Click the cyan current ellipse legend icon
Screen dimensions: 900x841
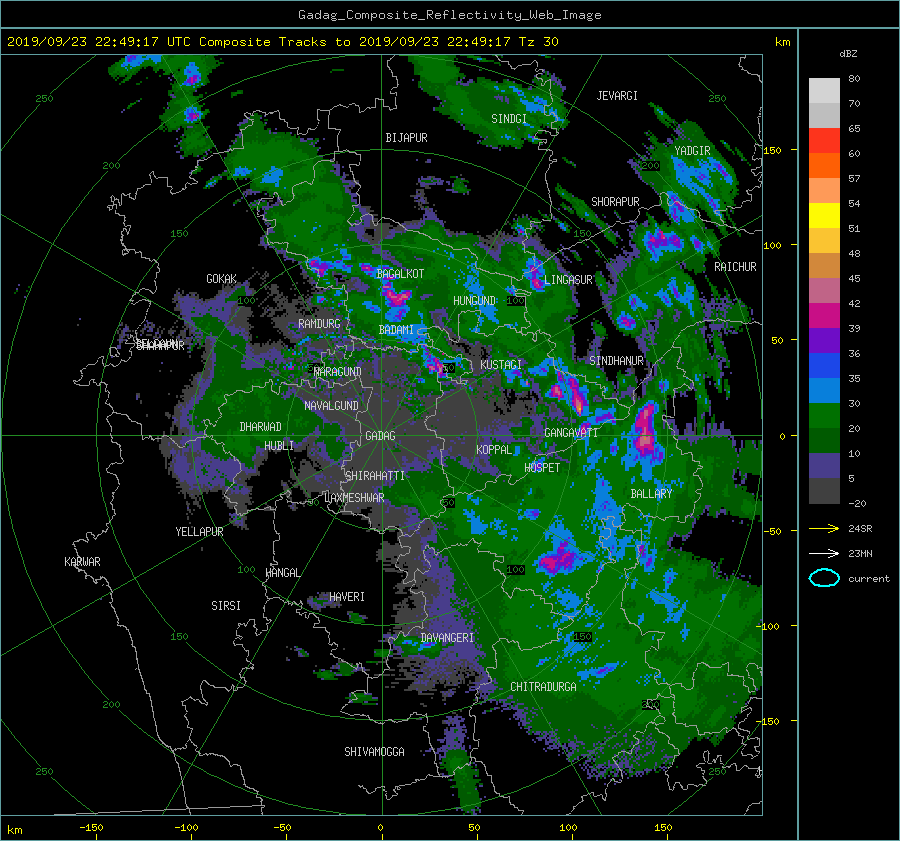[x=824, y=578]
